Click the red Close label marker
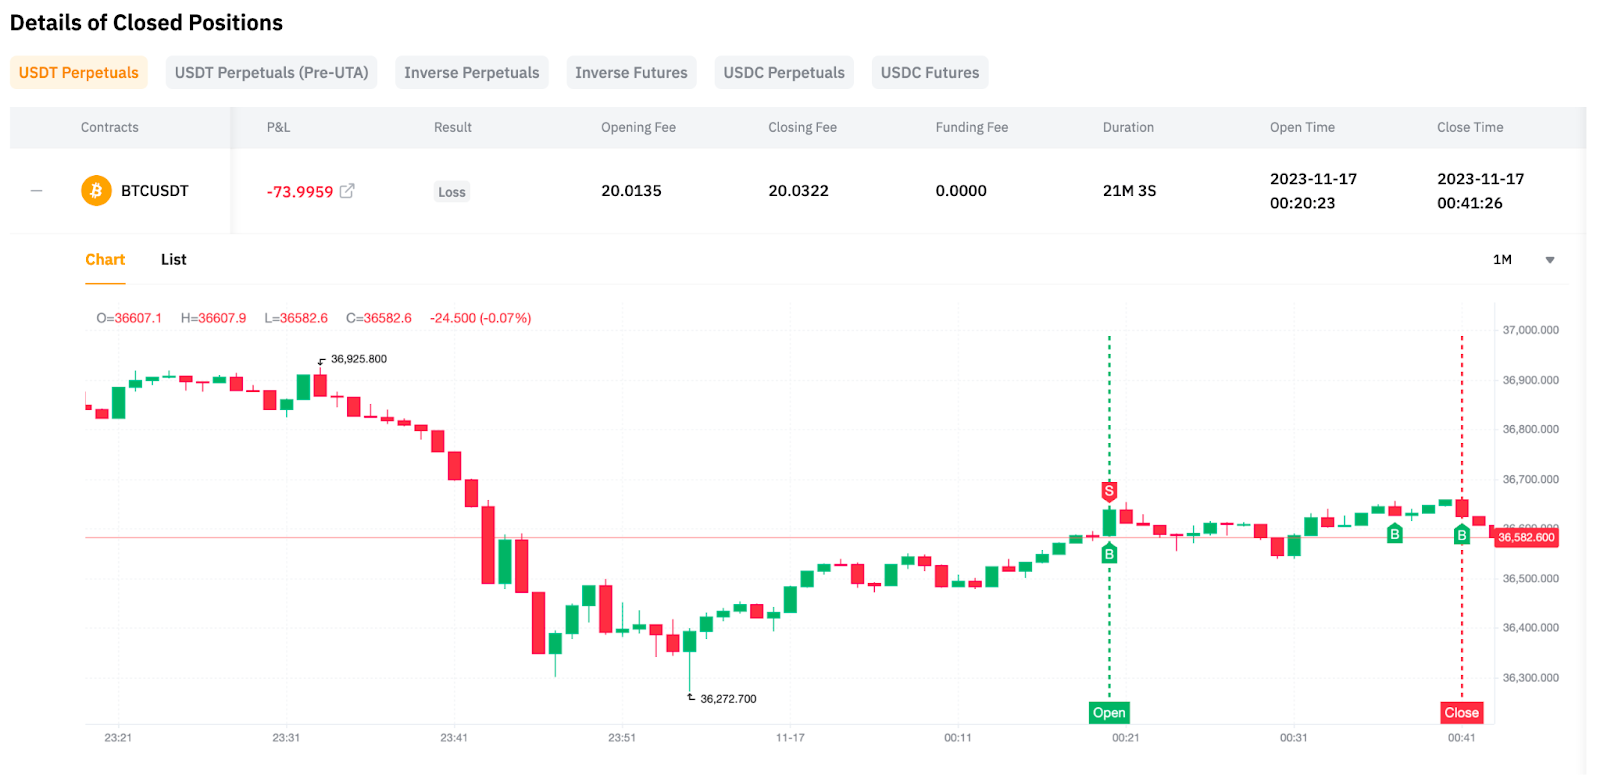Image resolution: width=1600 pixels, height=775 pixels. coord(1461,713)
